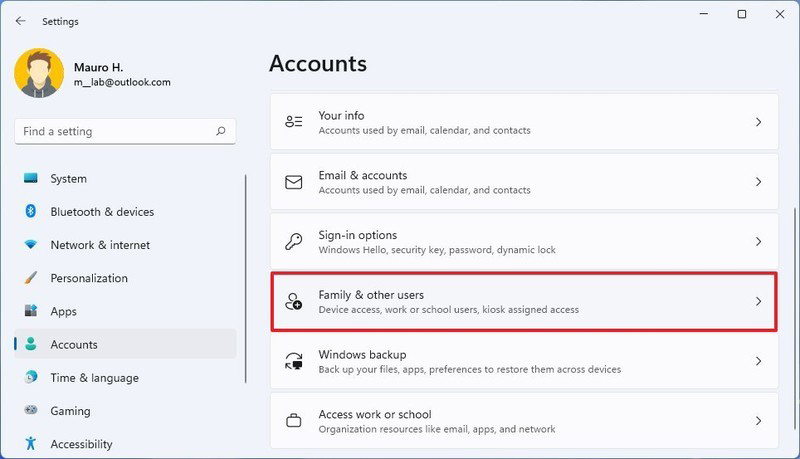Screen dimensions: 800x459
Task: Expand the Windows backup chevron
Action: click(758, 361)
